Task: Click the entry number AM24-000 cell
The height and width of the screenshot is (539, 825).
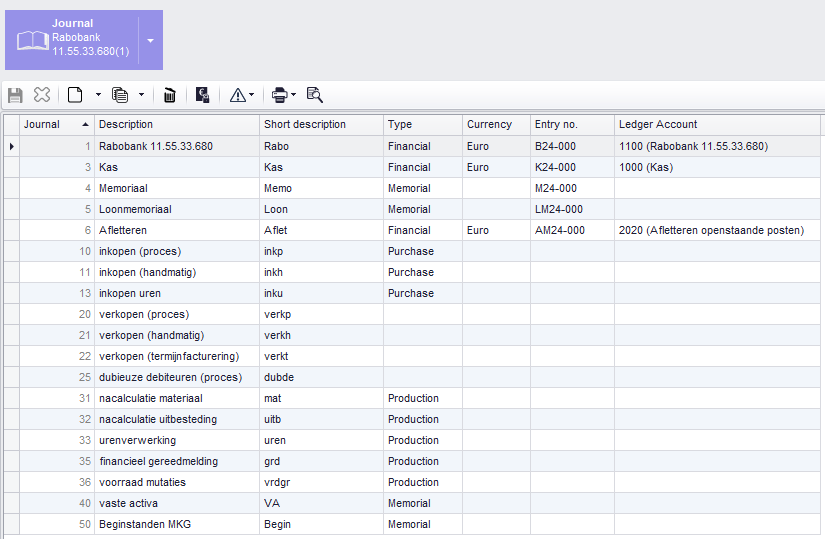Action: tap(572, 231)
